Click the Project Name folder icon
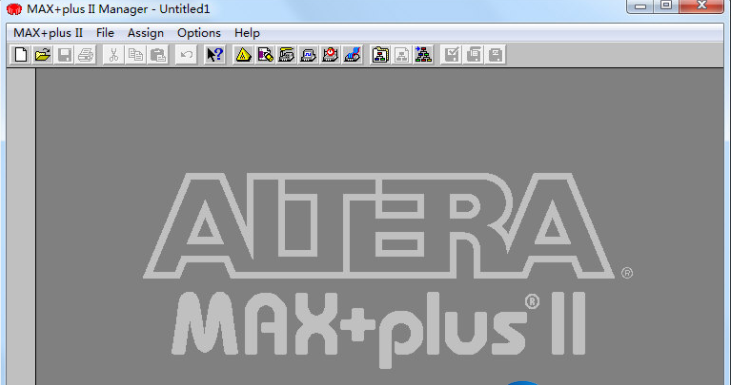The image size is (731, 385). click(x=380, y=55)
